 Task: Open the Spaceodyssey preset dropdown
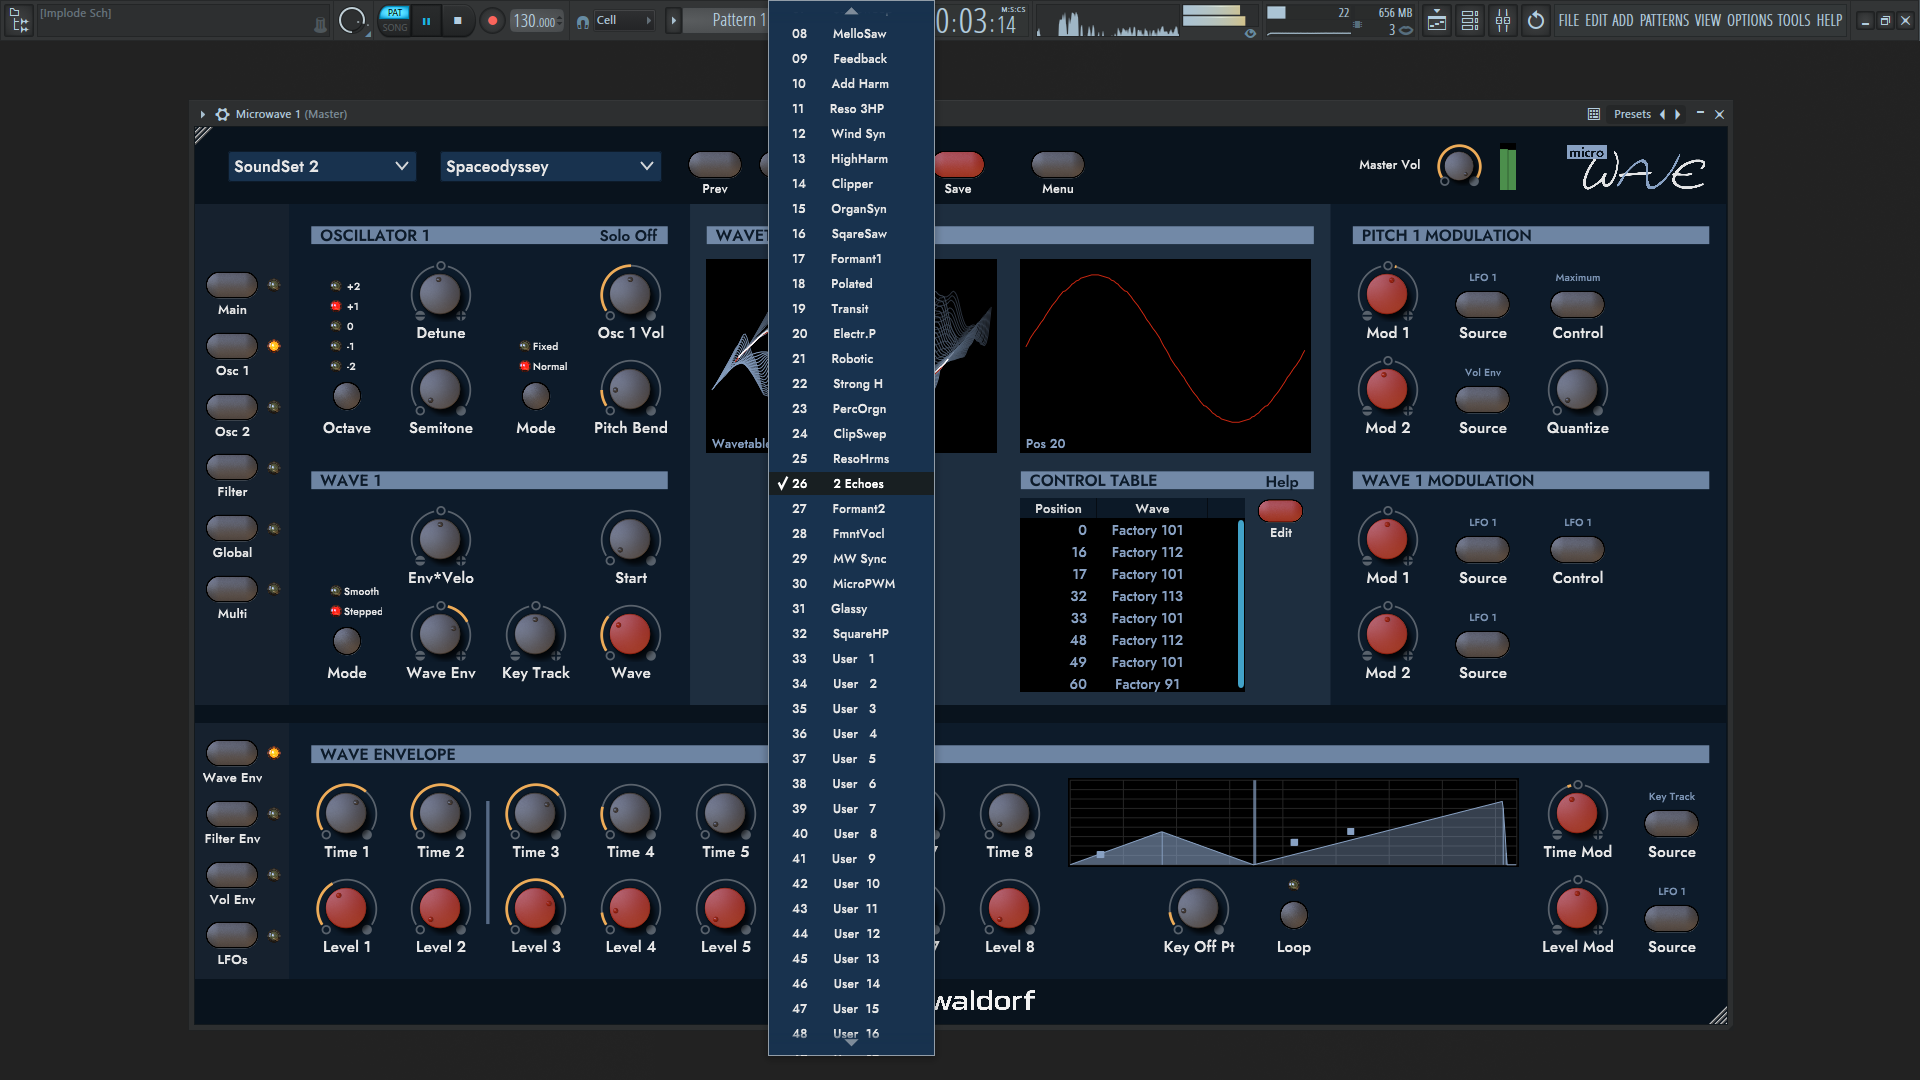tap(550, 166)
